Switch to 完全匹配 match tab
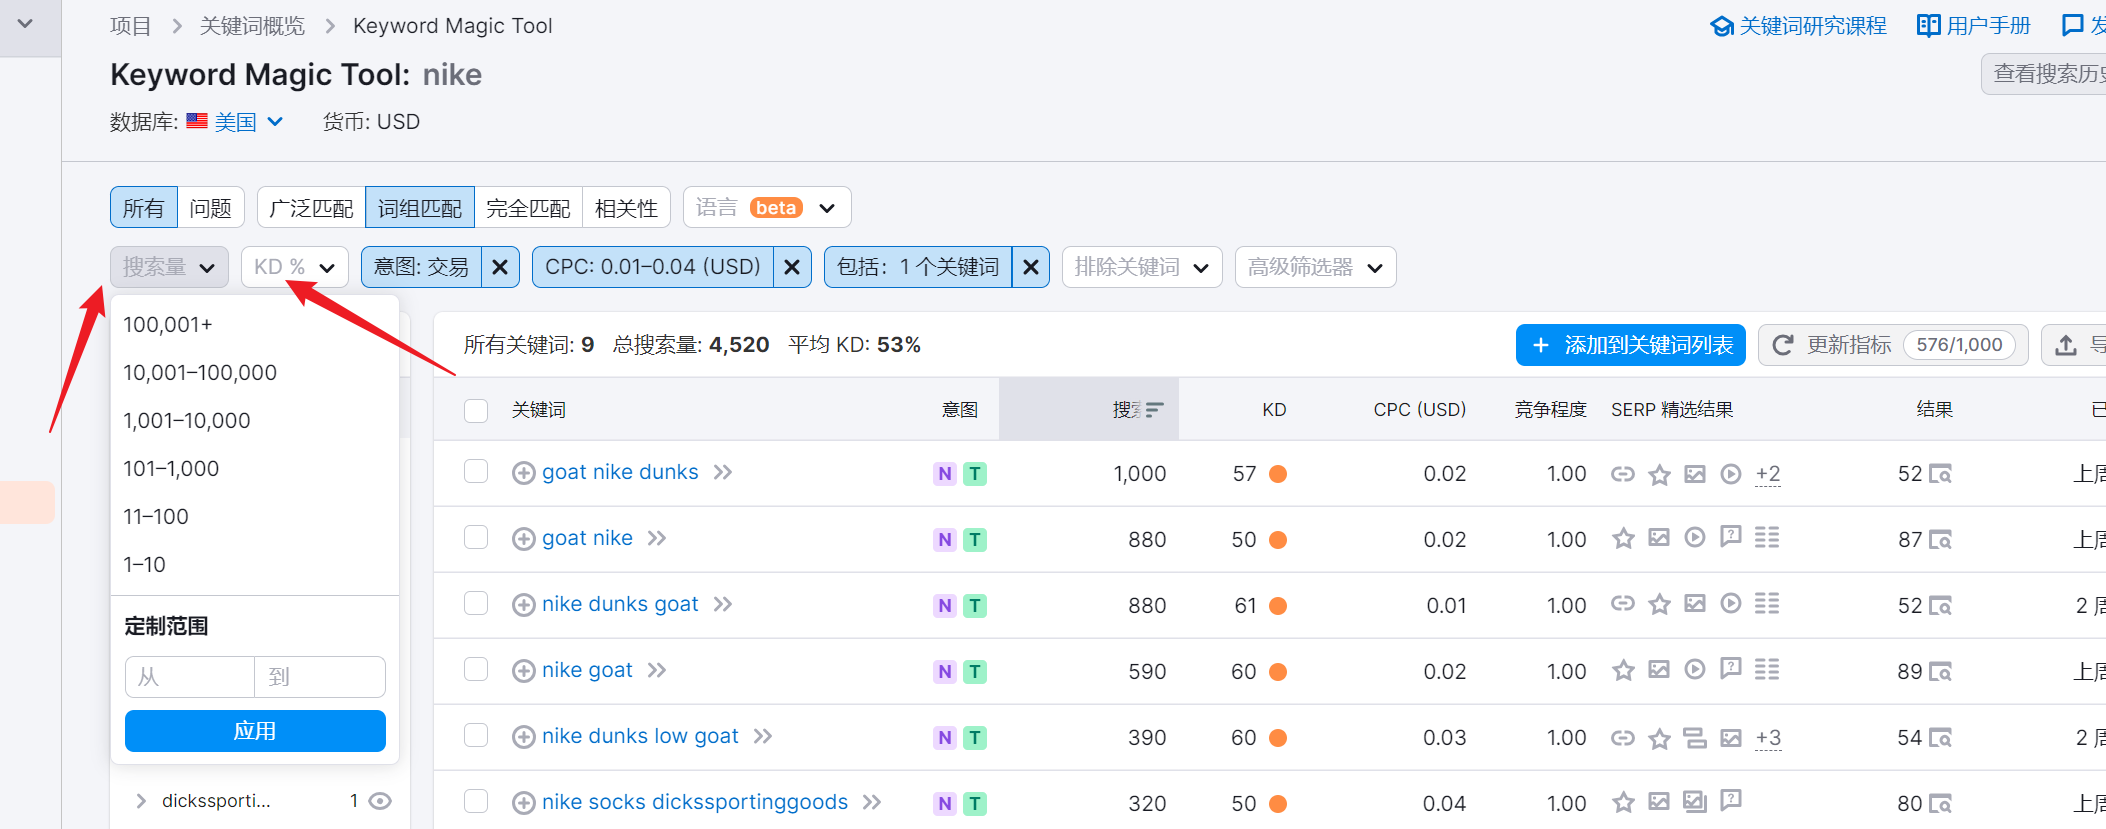The width and height of the screenshot is (2106, 829). click(528, 208)
